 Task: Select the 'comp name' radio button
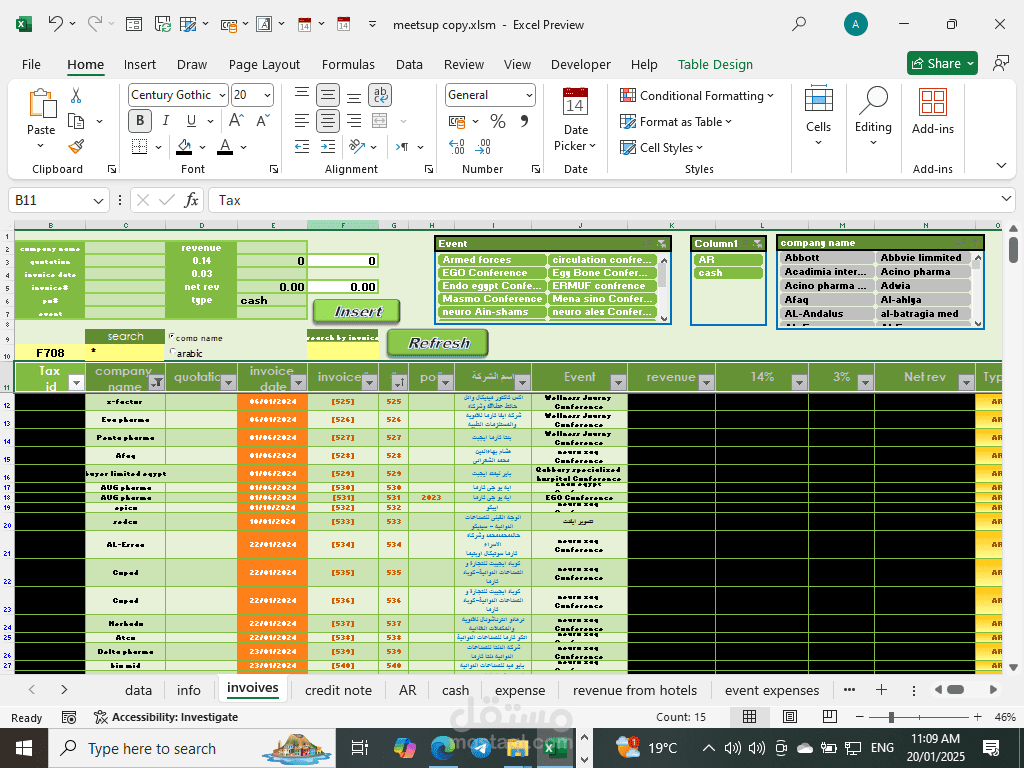click(x=171, y=337)
